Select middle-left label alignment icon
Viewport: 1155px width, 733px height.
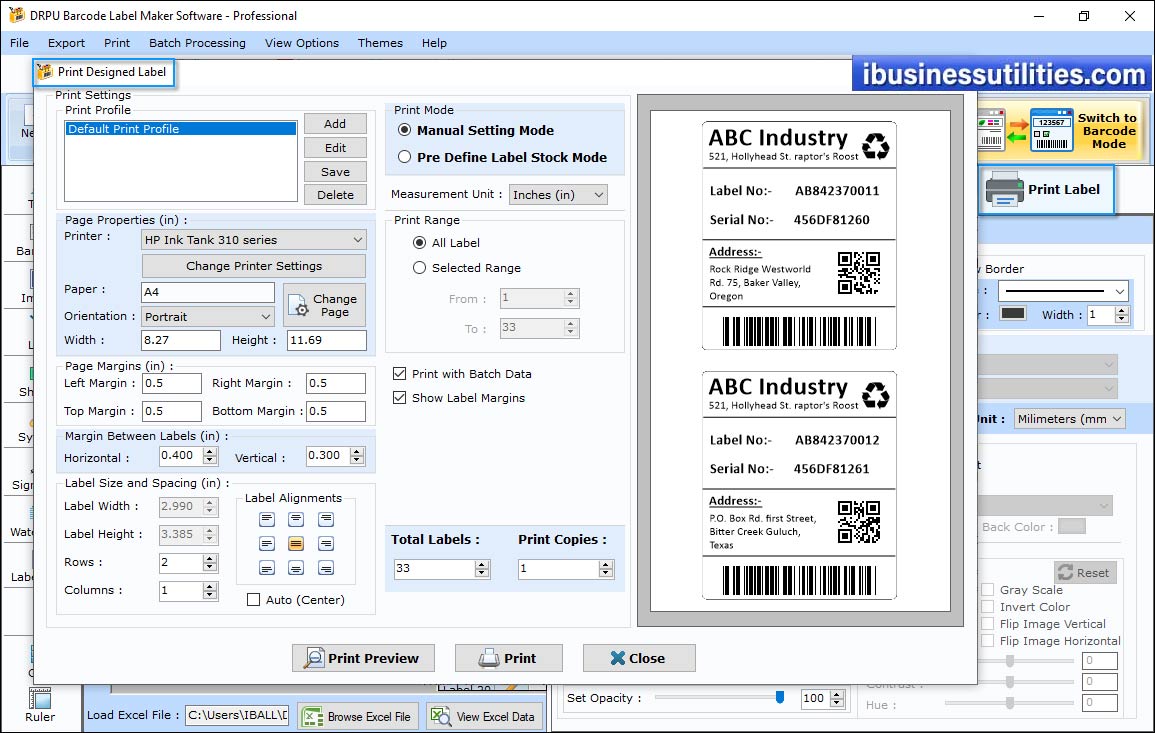267,544
